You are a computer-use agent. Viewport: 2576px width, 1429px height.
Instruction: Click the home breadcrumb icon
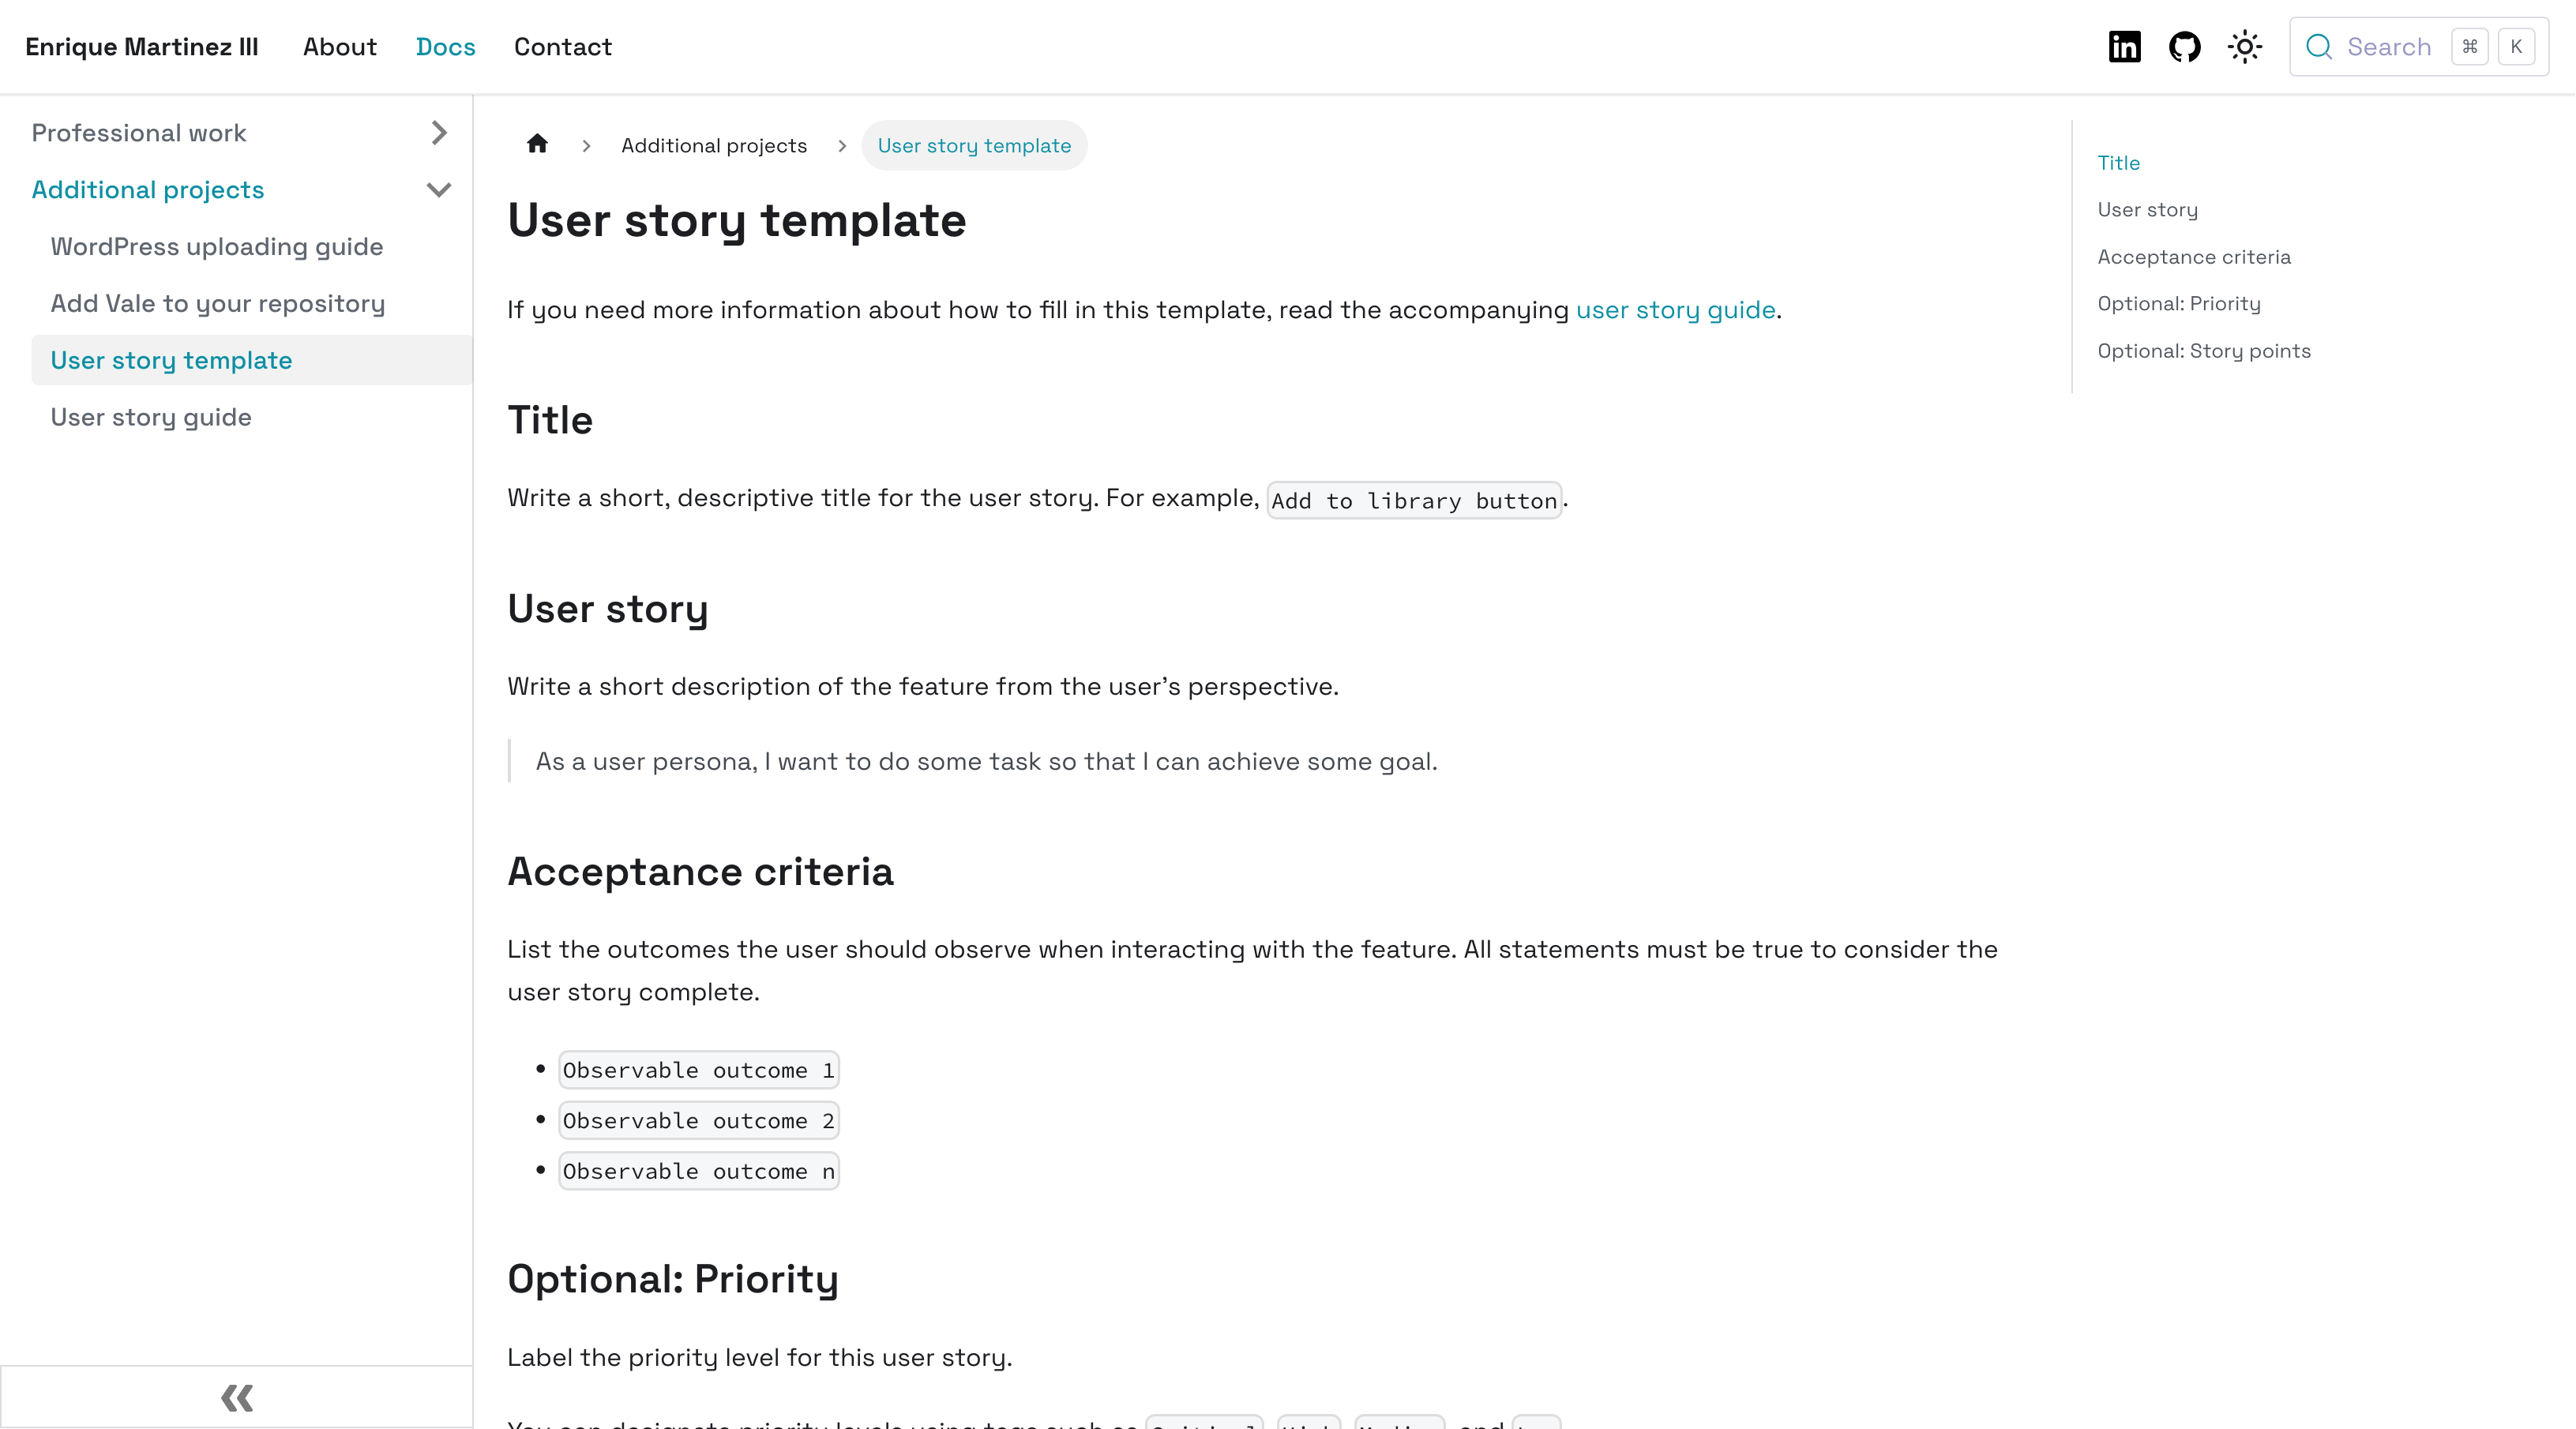[x=537, y=144]
